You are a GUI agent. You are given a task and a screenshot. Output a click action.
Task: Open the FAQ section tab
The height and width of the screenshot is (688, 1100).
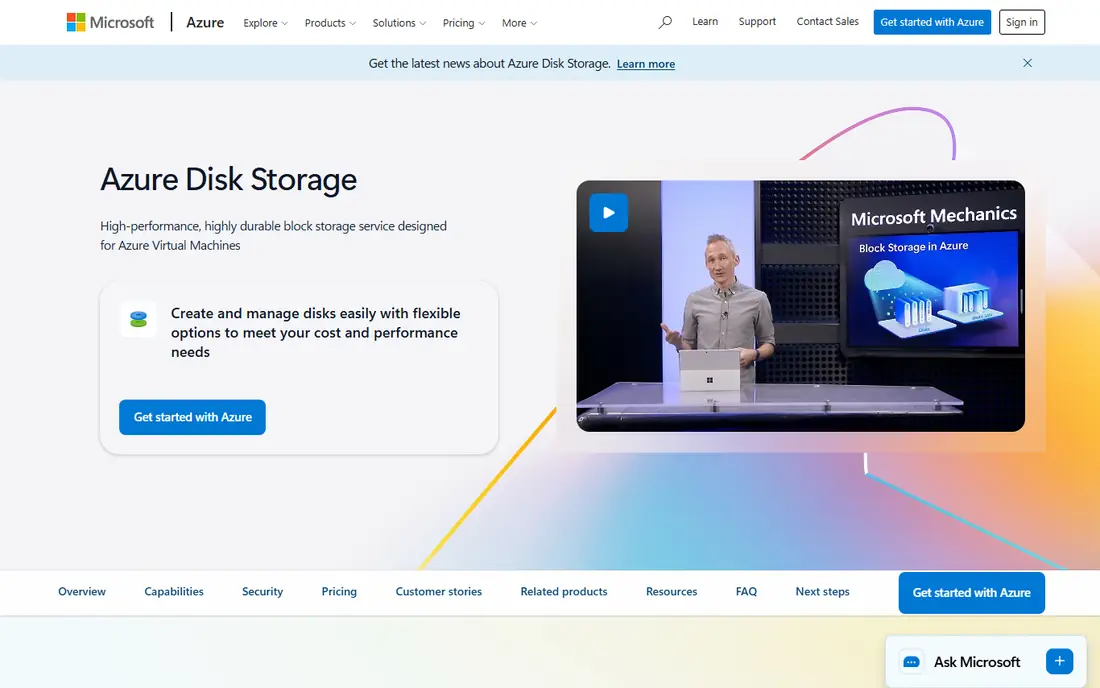pyautogui.click(x=746, y=592)
